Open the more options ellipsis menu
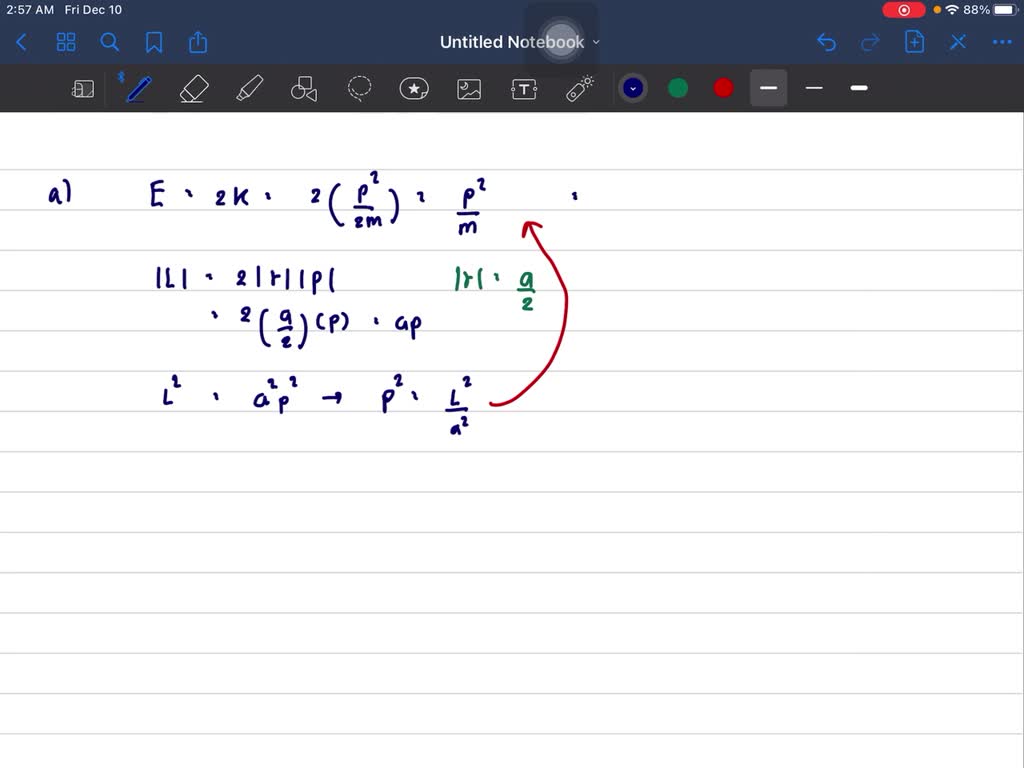This screenshot has height=768, width=1024. click(1002, 42)
